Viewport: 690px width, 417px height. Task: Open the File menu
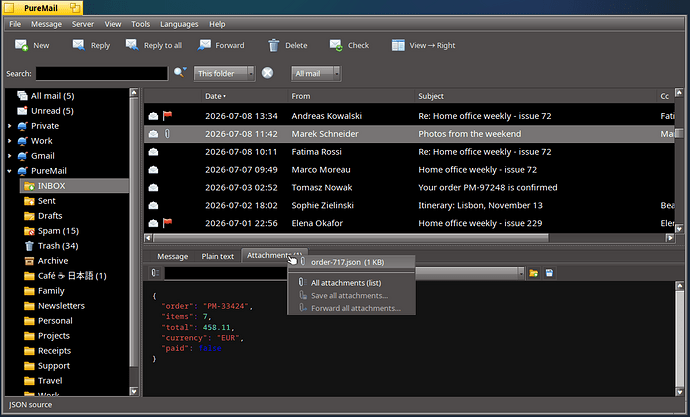(x=15, y=24)
